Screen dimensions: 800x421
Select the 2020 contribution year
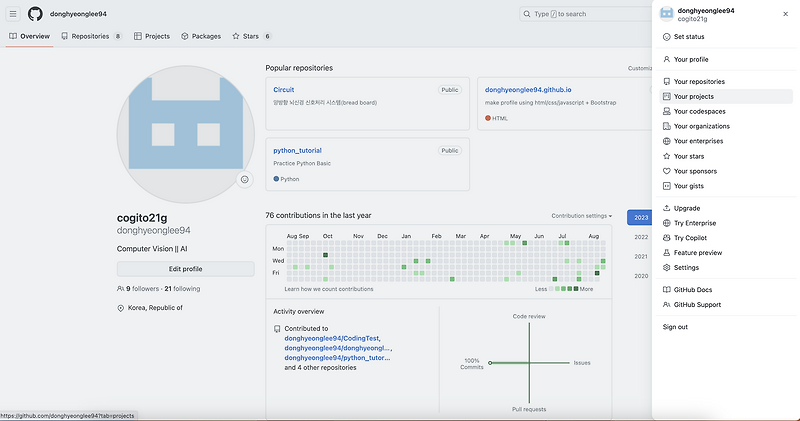(641, 276)
